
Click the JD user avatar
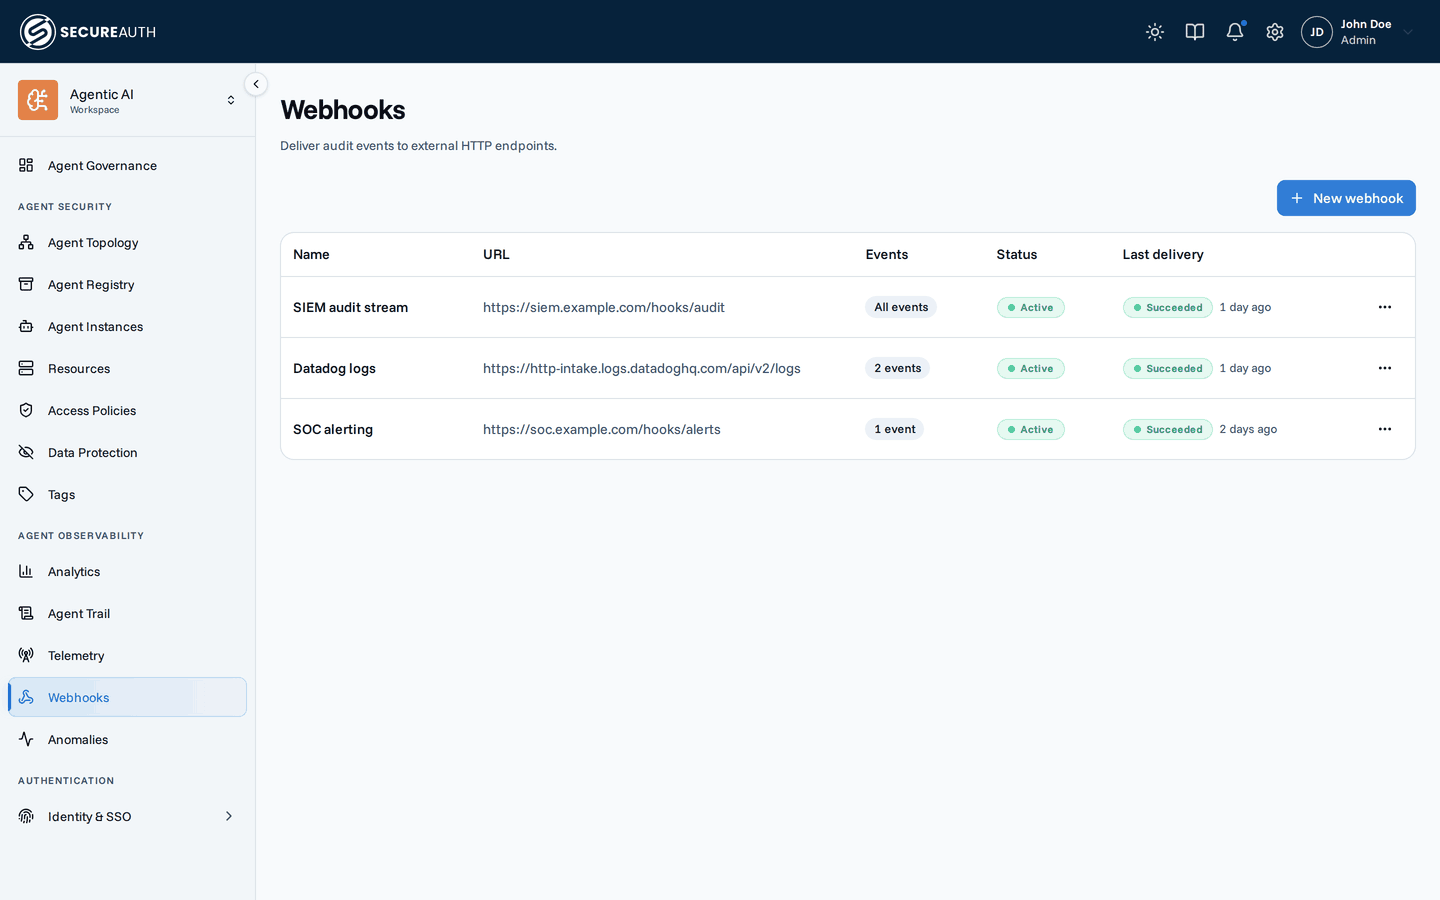pos(1317,32)
